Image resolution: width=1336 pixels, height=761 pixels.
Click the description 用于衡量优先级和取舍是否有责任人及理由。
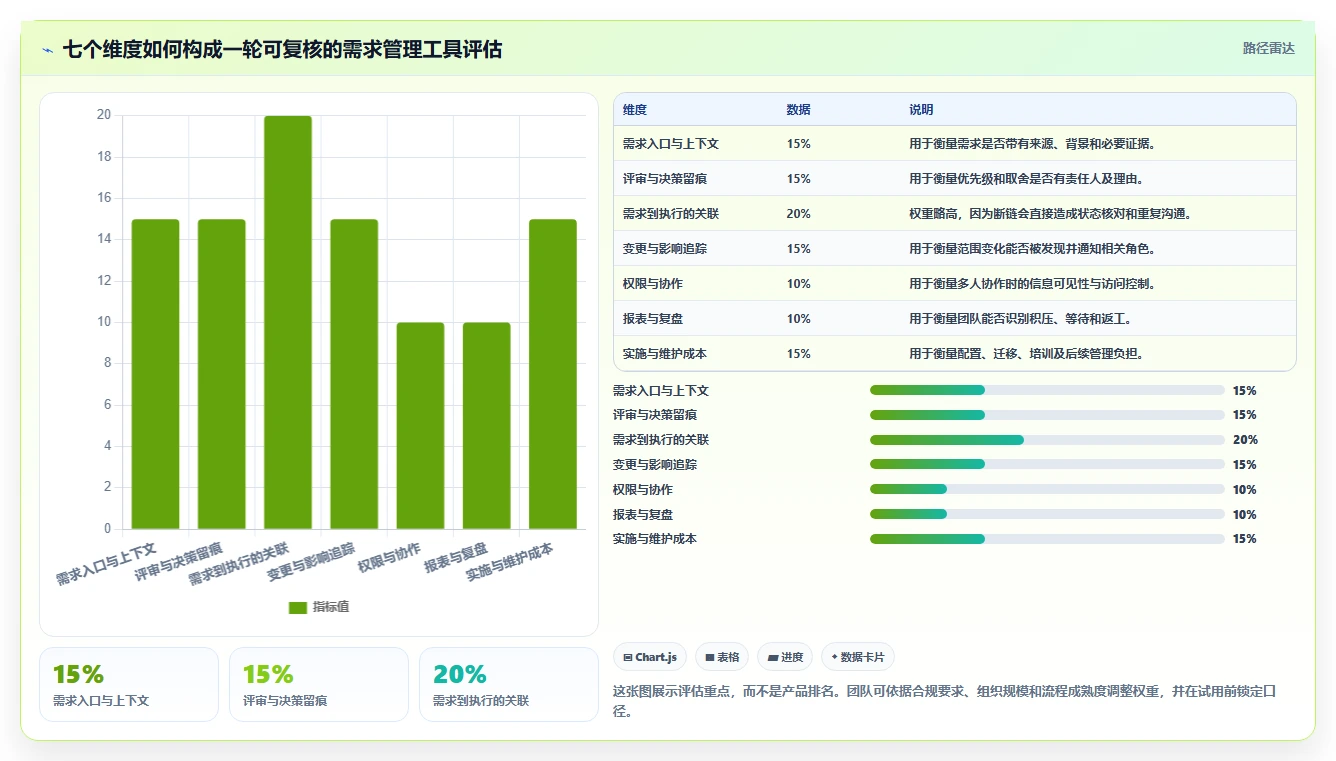1027,179
